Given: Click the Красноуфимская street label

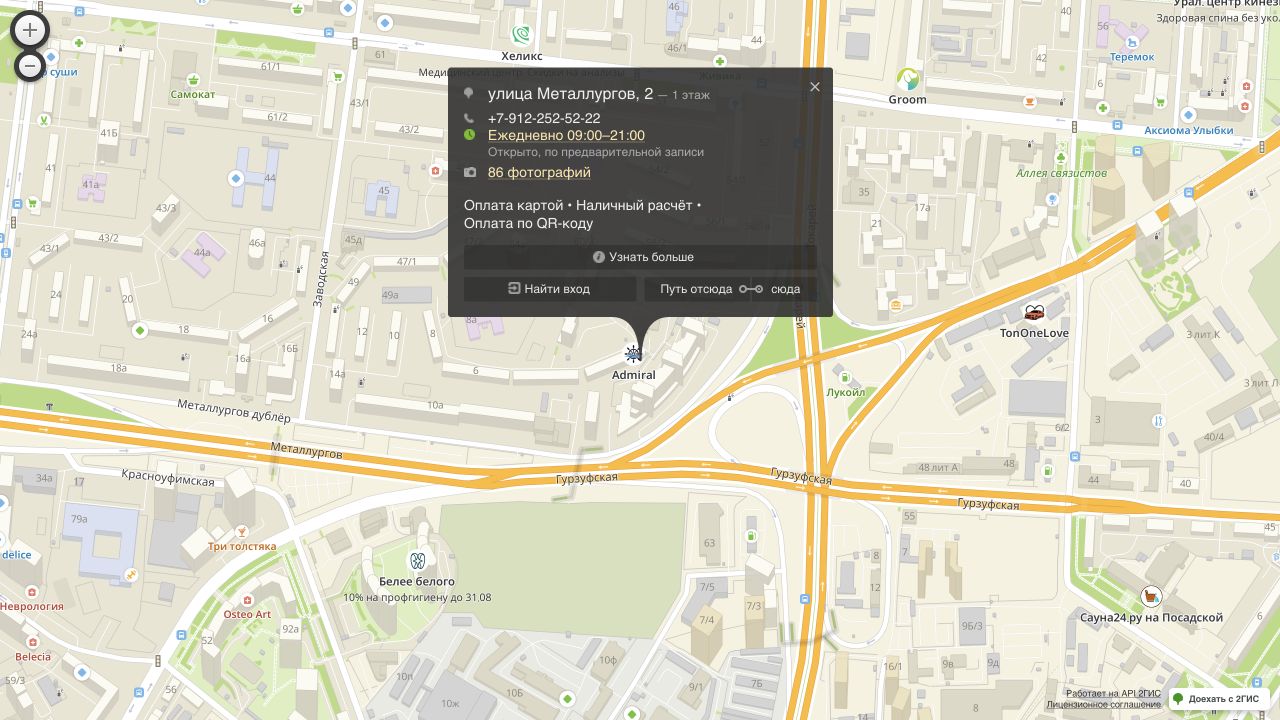Looking at the screenshot, I should 168,477.
